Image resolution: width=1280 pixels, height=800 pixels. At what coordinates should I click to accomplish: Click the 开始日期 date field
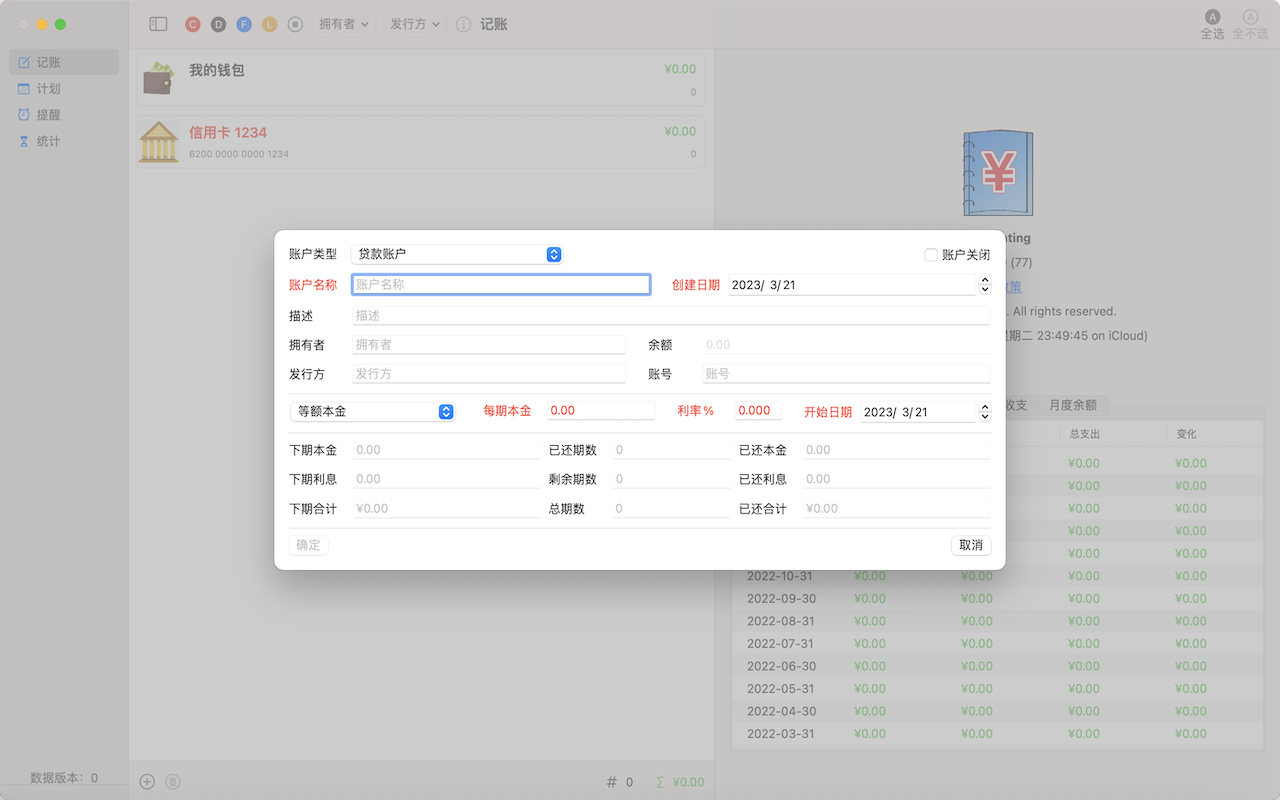click(x=918, y=412)
